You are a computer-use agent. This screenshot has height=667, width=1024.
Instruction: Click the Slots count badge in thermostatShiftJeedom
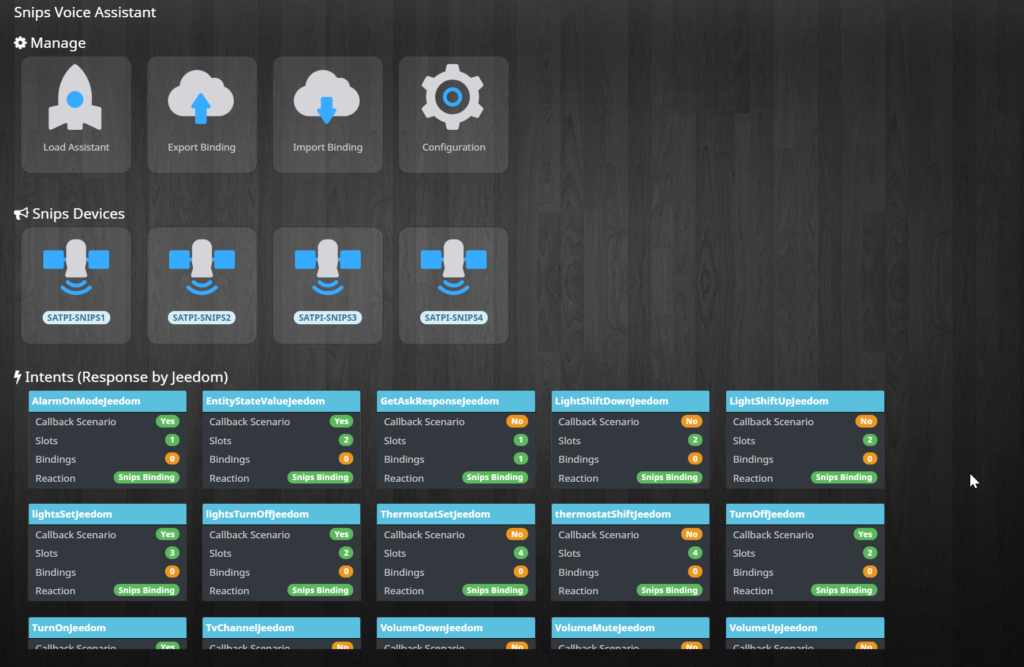pos(695,553)
